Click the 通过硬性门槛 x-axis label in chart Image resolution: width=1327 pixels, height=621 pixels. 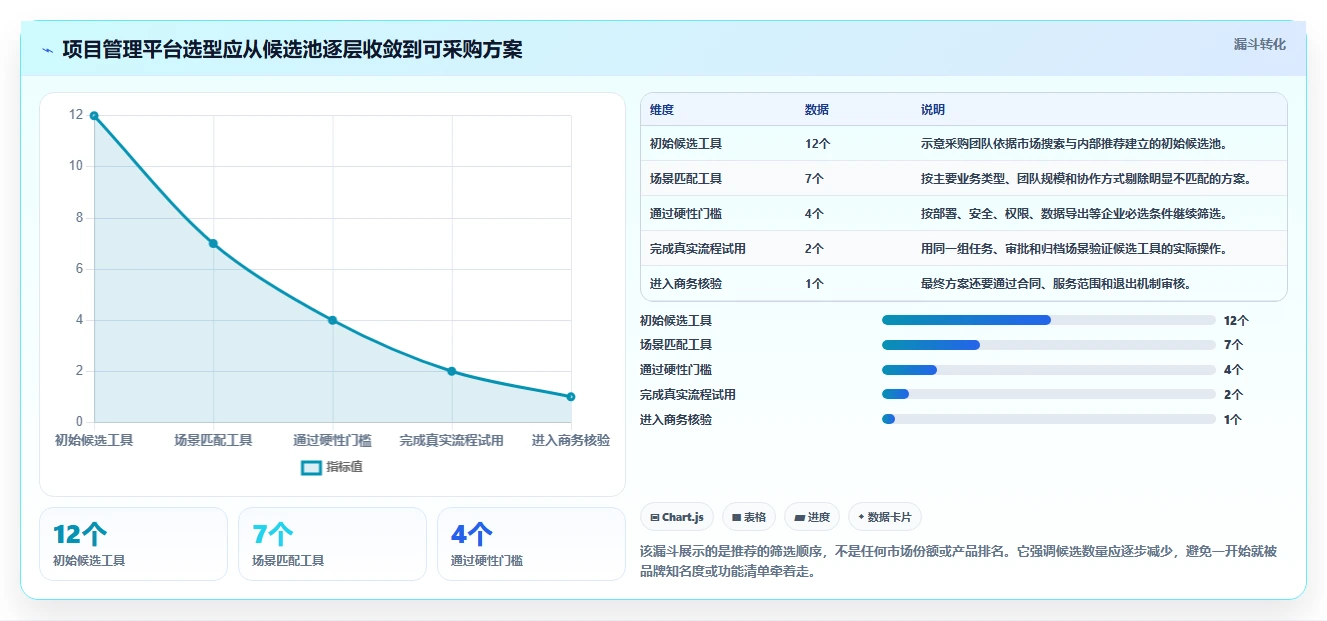point(333,440)
